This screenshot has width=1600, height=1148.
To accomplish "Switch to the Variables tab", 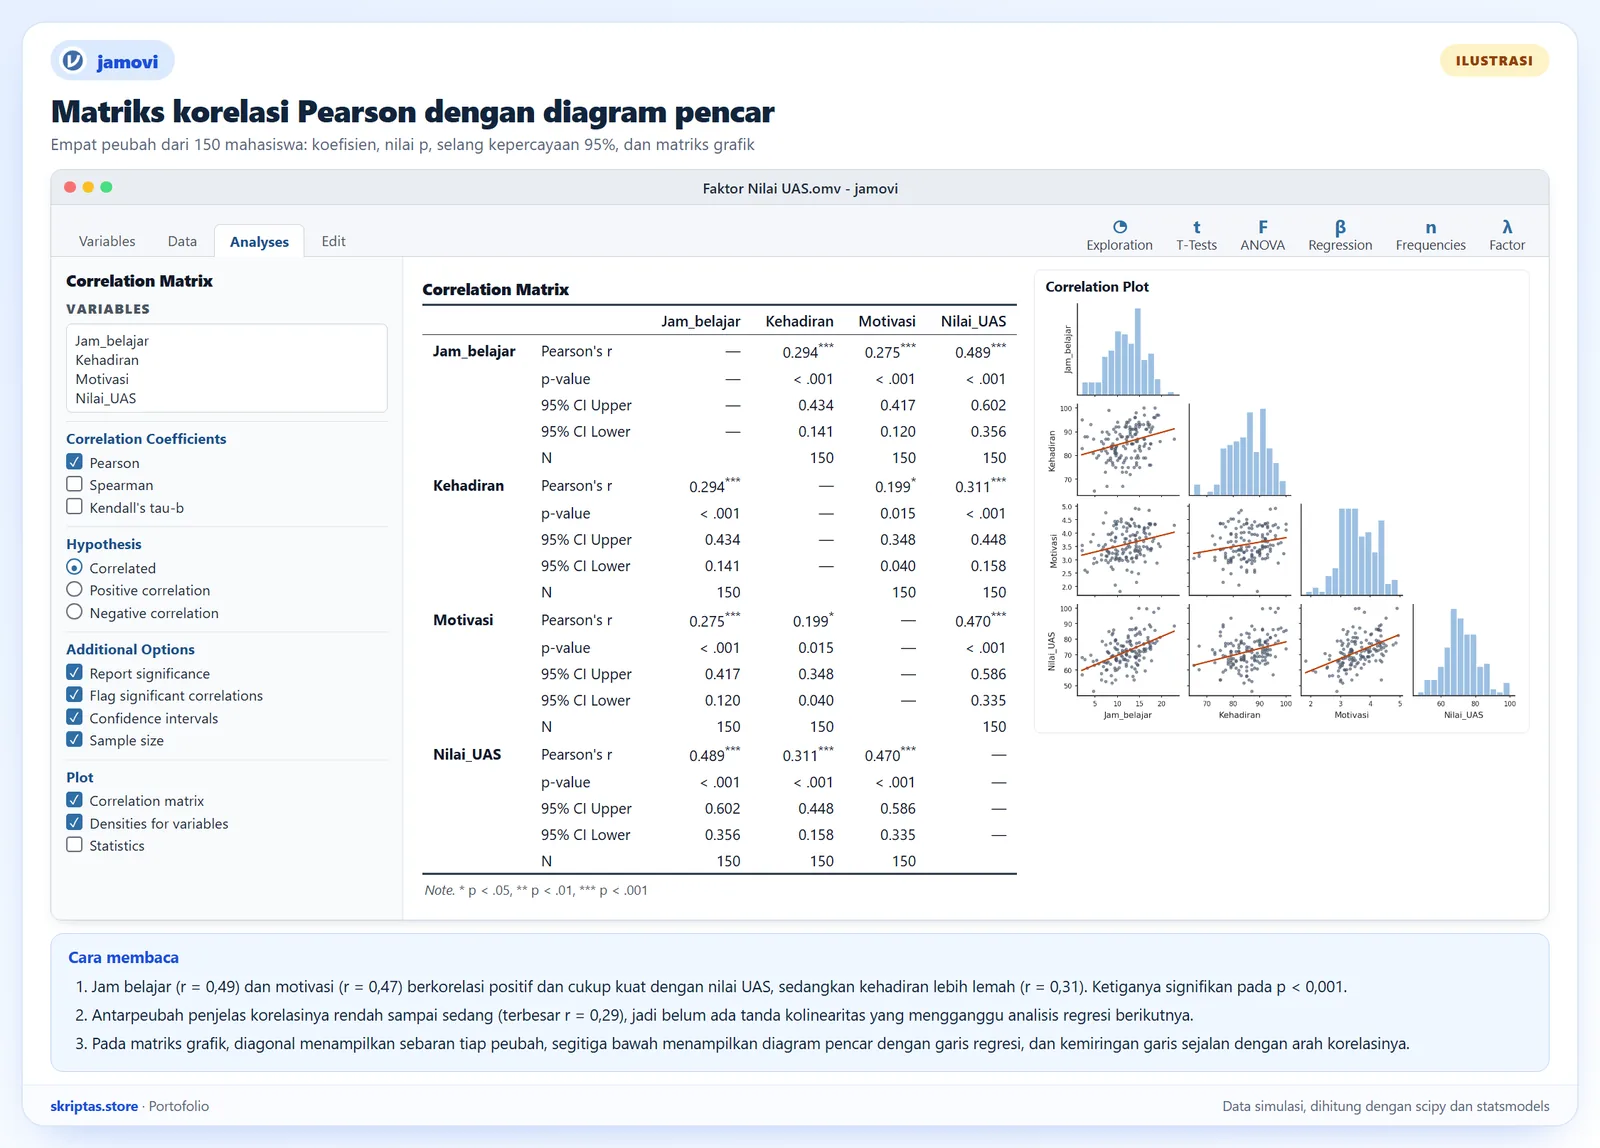I will click(107, 241).
